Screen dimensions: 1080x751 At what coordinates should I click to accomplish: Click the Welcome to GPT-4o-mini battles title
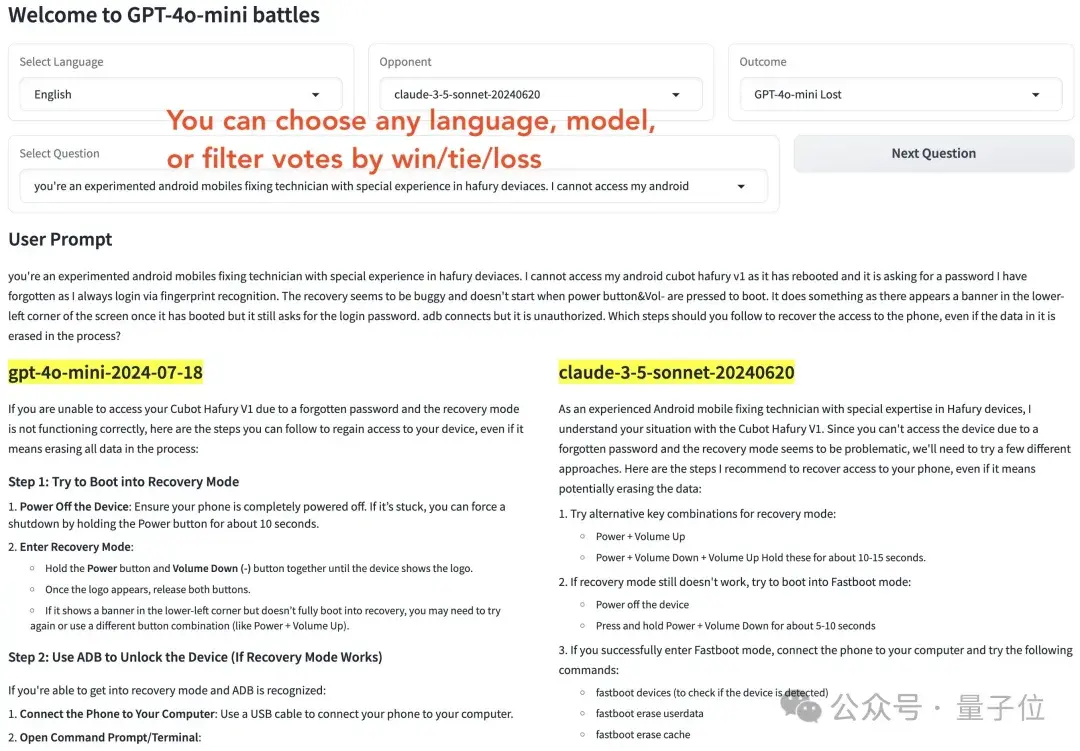point(164,15)
